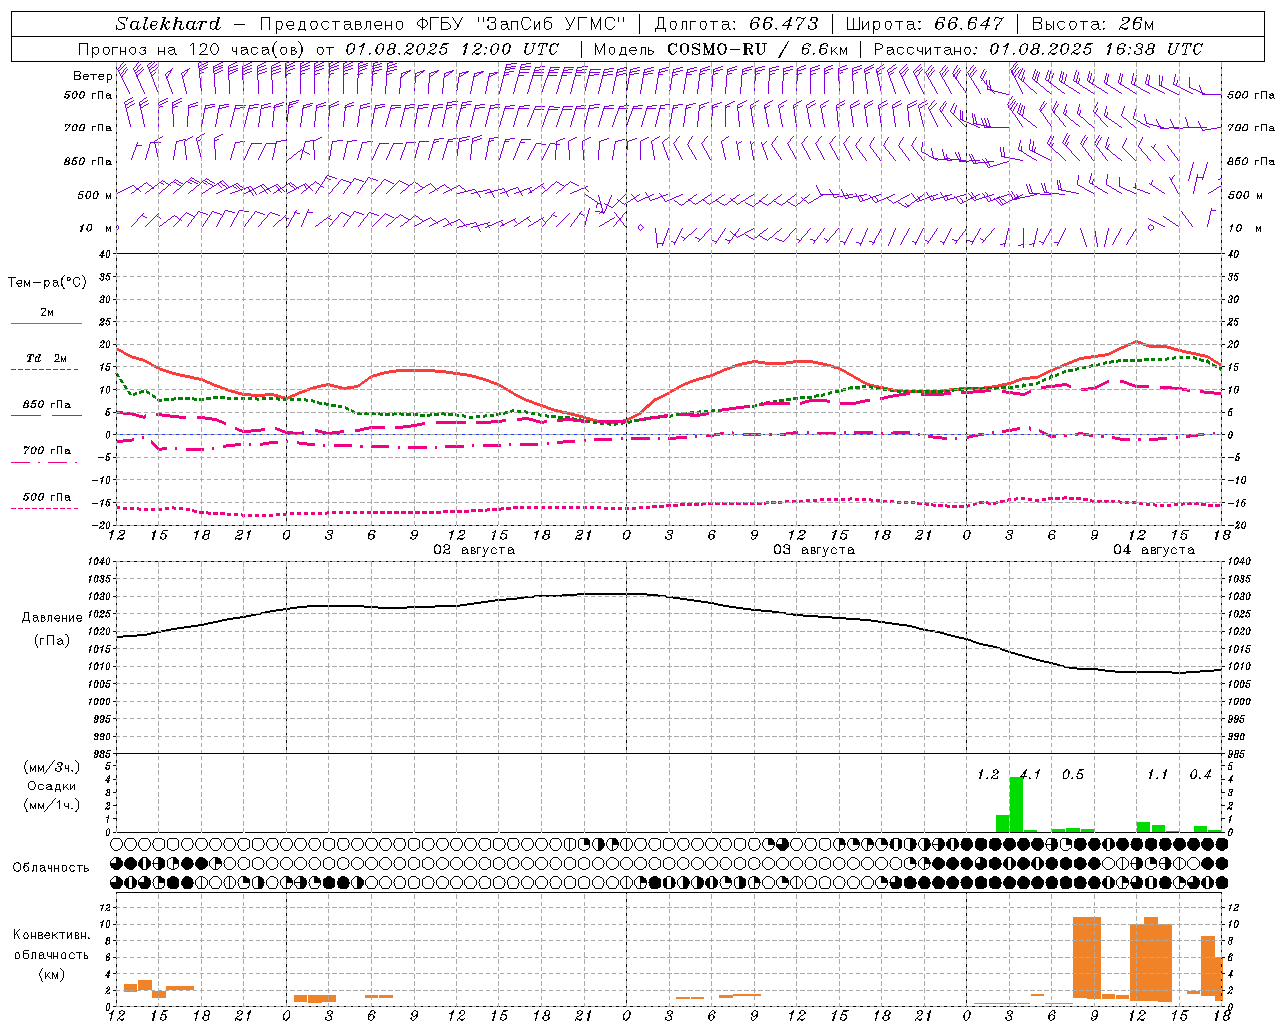Screen dimensions: 1280x1024
Task: Select the Конвективн. convective cloud label
Action: [x=52, y=934]
